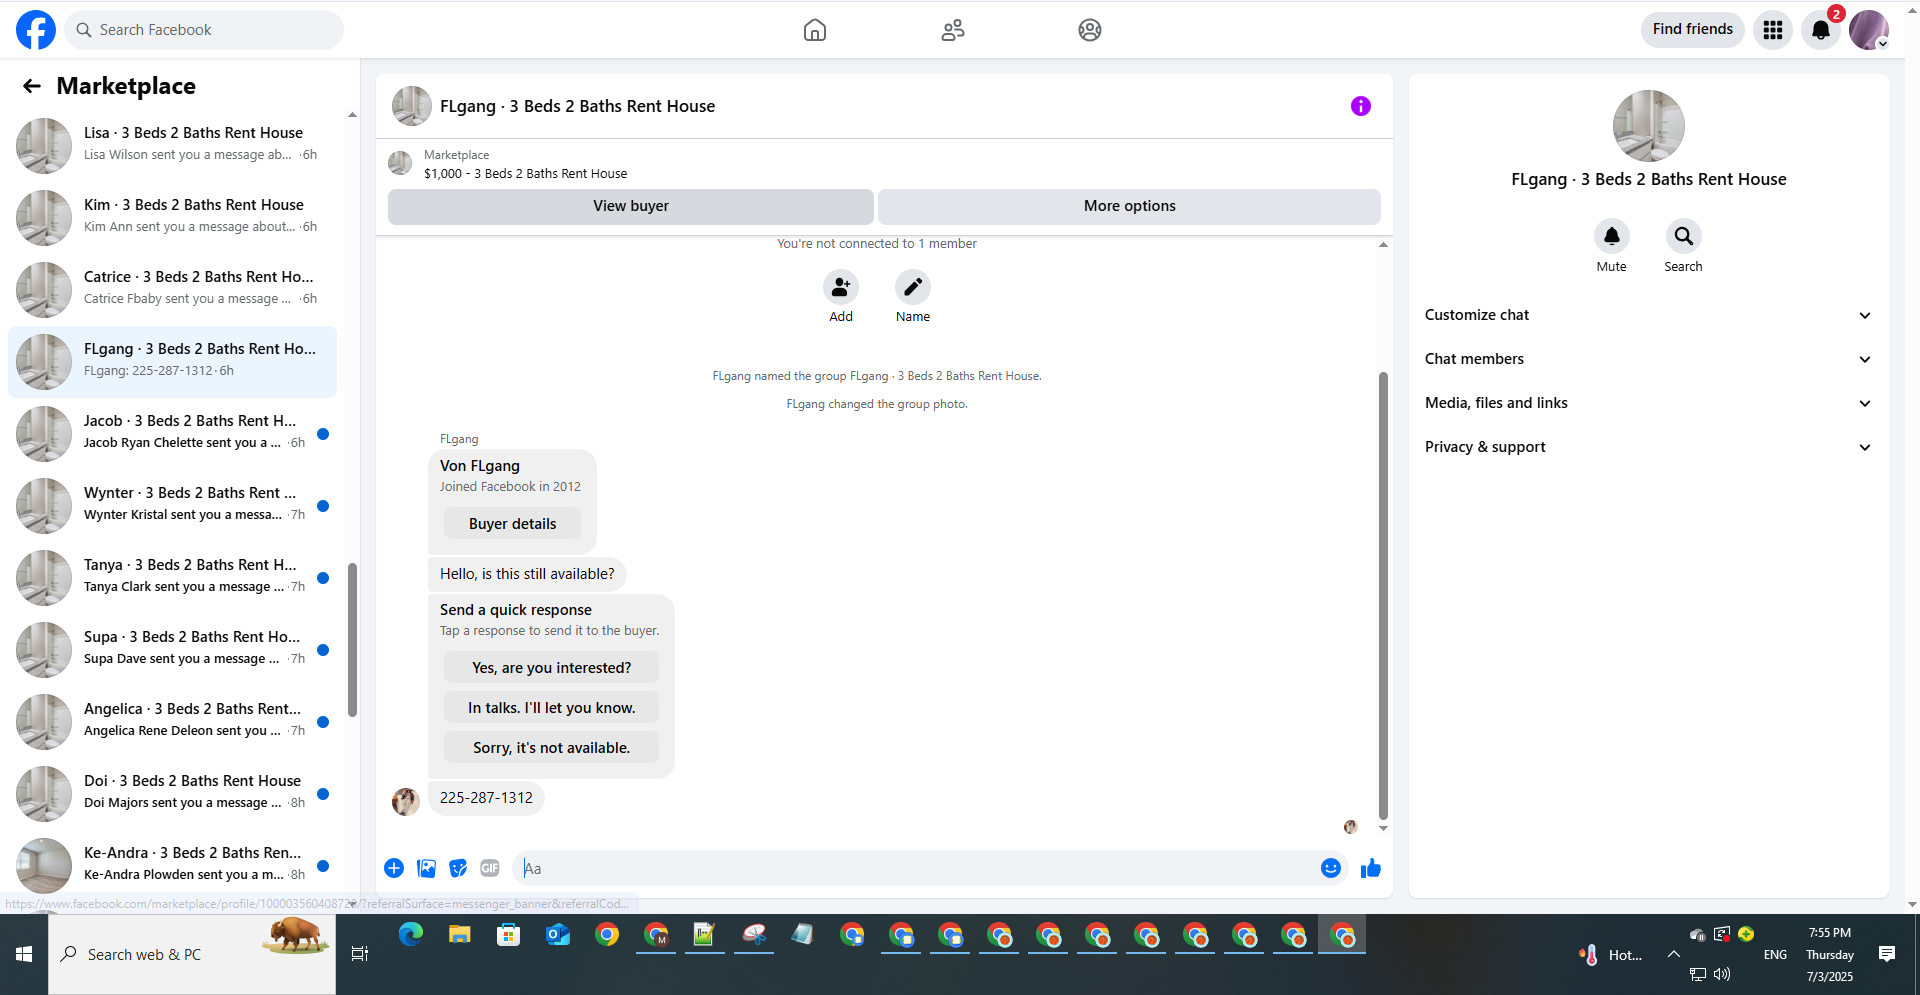The image size is (1920, 995).
Task: Open the Wynter conversation
Action: coord(172,505)
